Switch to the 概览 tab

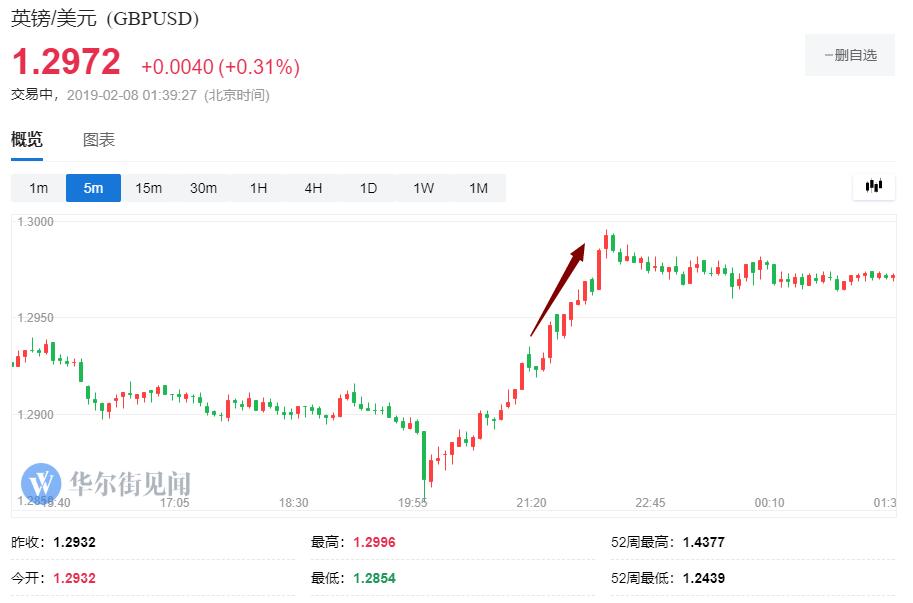(x=27, y=140)
